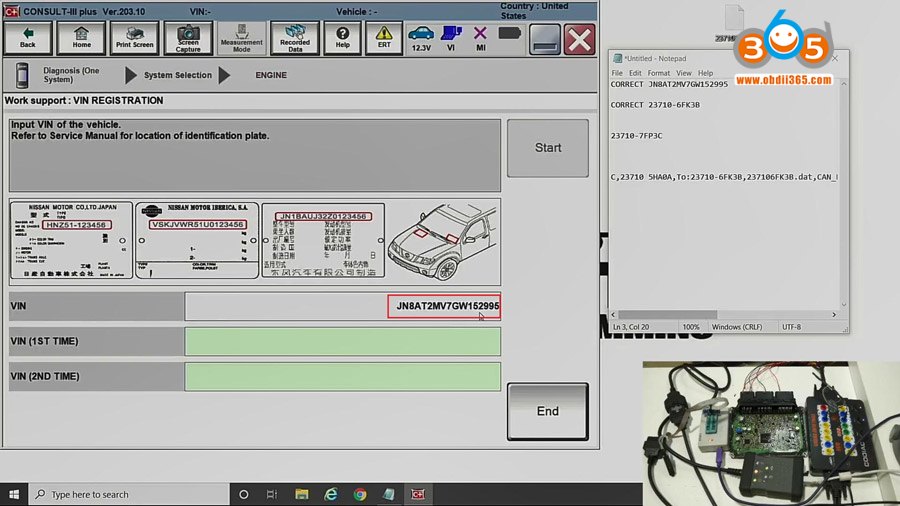
Task: Click the Notepad horizontal scrollbar thumb
Action: coord(668,314)
